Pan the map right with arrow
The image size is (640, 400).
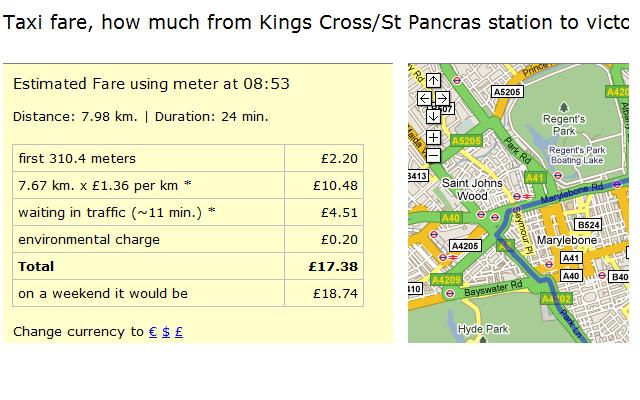click(442, 98)
